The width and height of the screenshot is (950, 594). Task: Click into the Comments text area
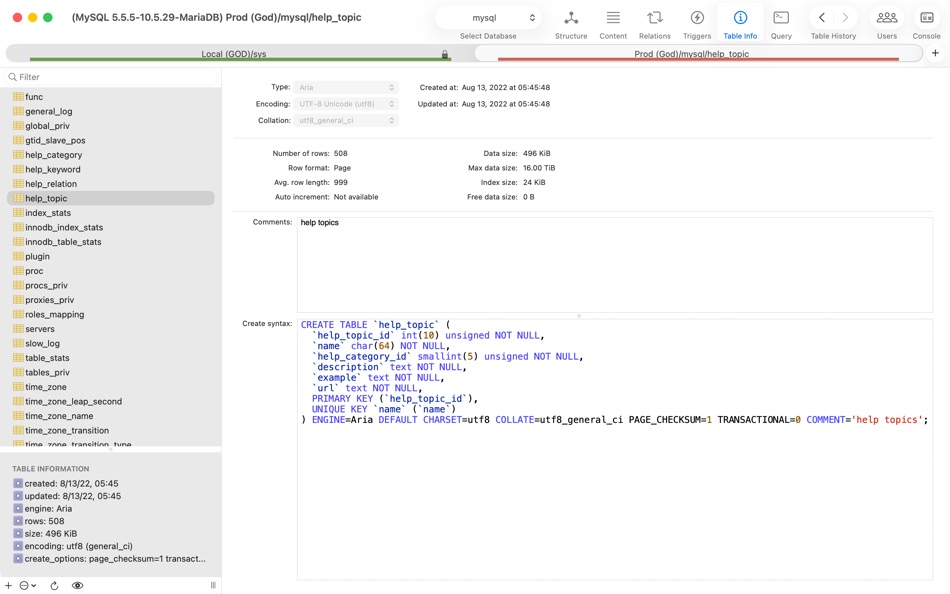pyautogui.click(x=614, y=265)
